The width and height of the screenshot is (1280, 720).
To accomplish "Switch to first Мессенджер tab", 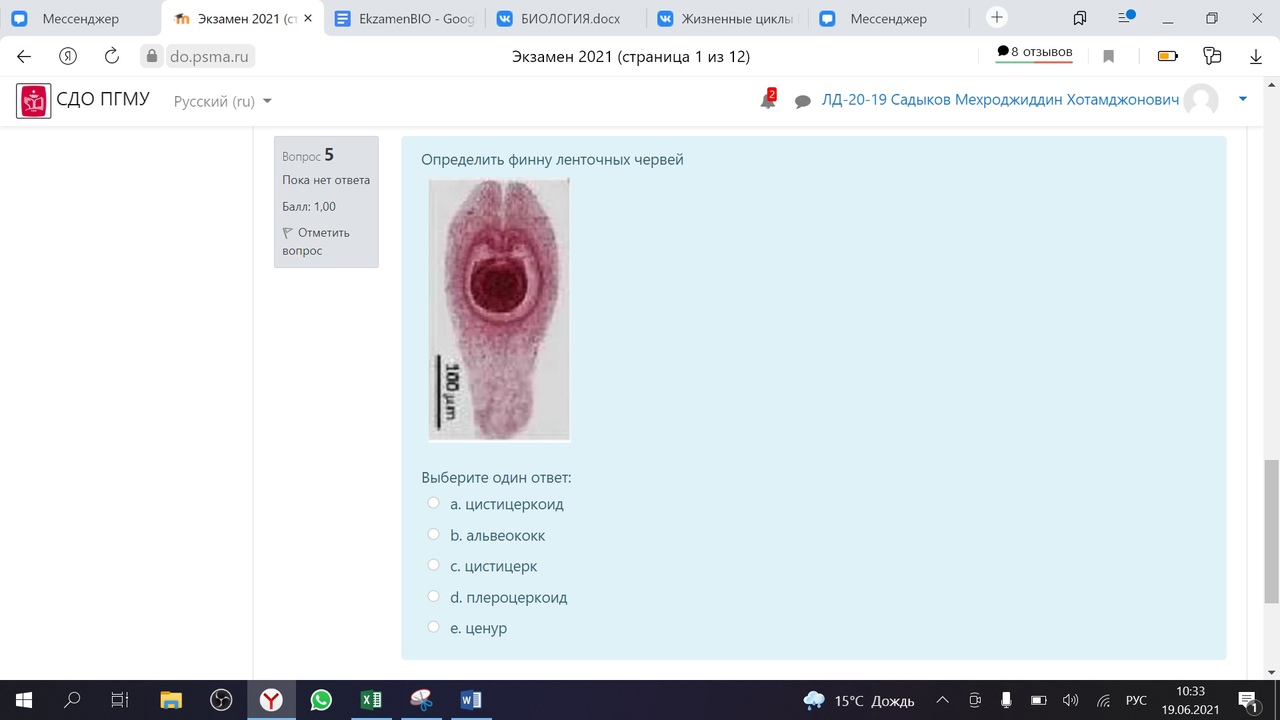I will (80, 19).
